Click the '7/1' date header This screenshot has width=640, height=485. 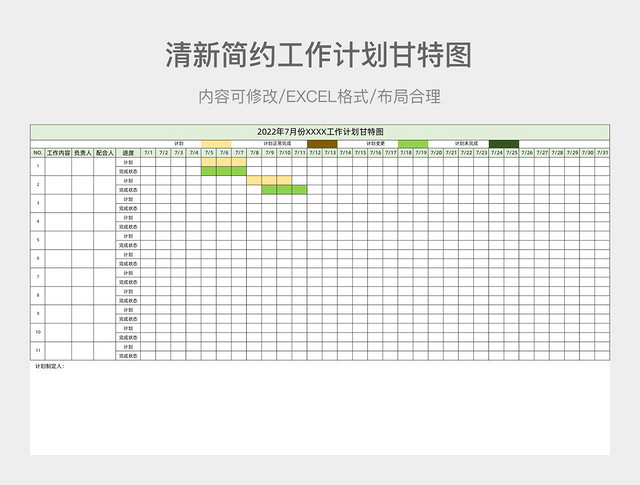click(x=148, y=153)
